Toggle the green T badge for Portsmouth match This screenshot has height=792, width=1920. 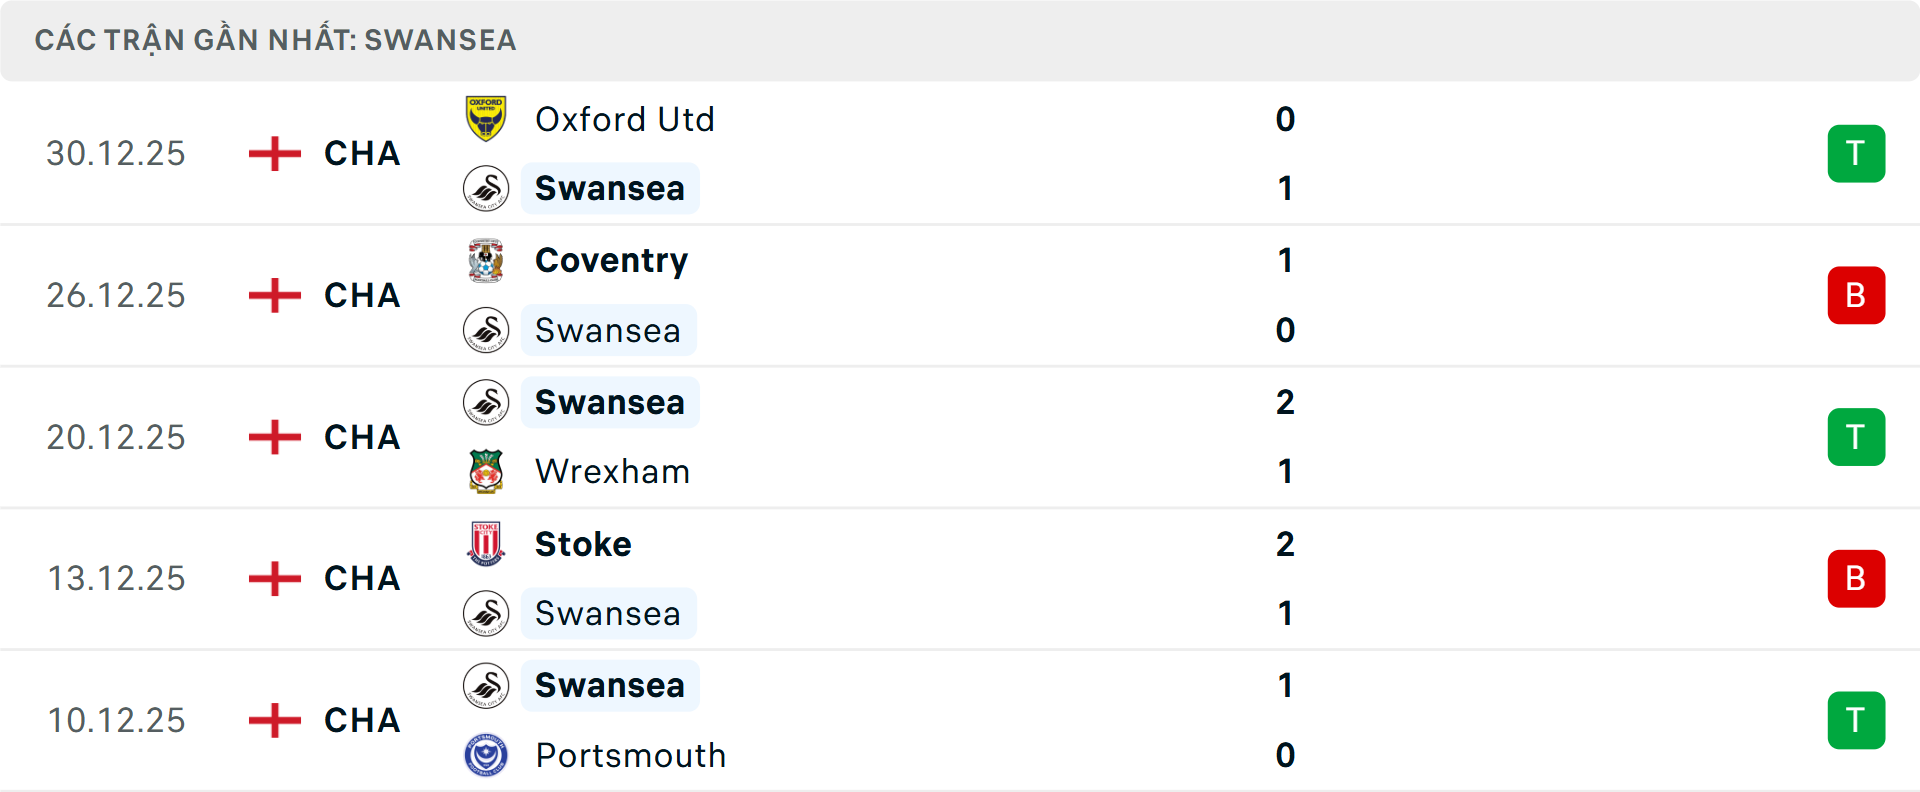click(x=1856, y=720)
